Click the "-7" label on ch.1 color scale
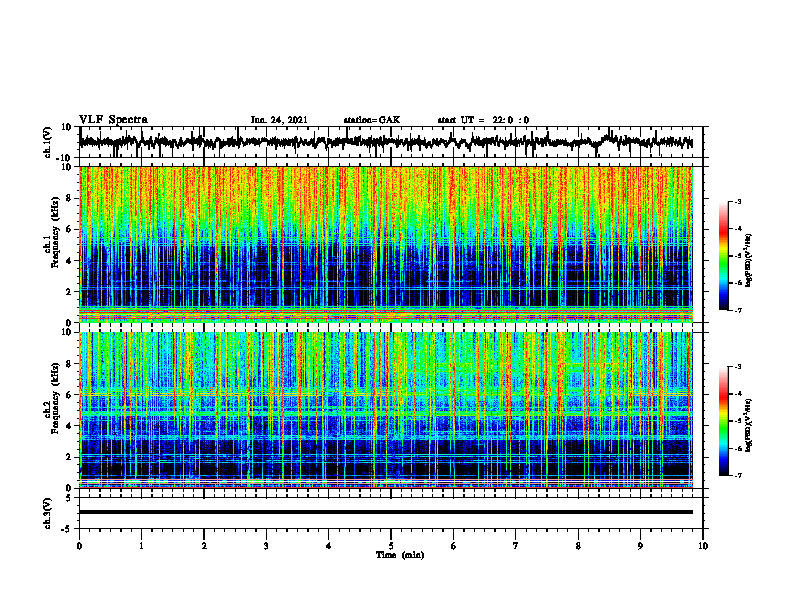 coord(738,310)
